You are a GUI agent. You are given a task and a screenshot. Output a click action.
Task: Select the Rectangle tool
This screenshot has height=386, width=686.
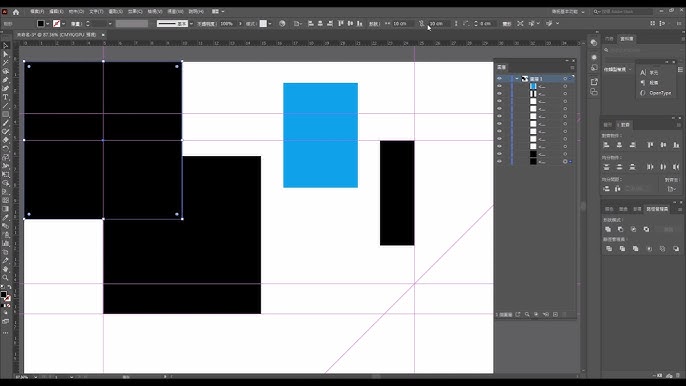[6, 114]
